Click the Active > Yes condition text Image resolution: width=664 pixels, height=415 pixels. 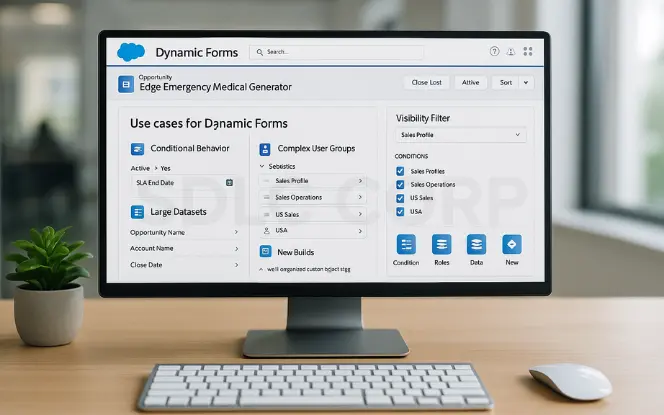coord(150,168)
